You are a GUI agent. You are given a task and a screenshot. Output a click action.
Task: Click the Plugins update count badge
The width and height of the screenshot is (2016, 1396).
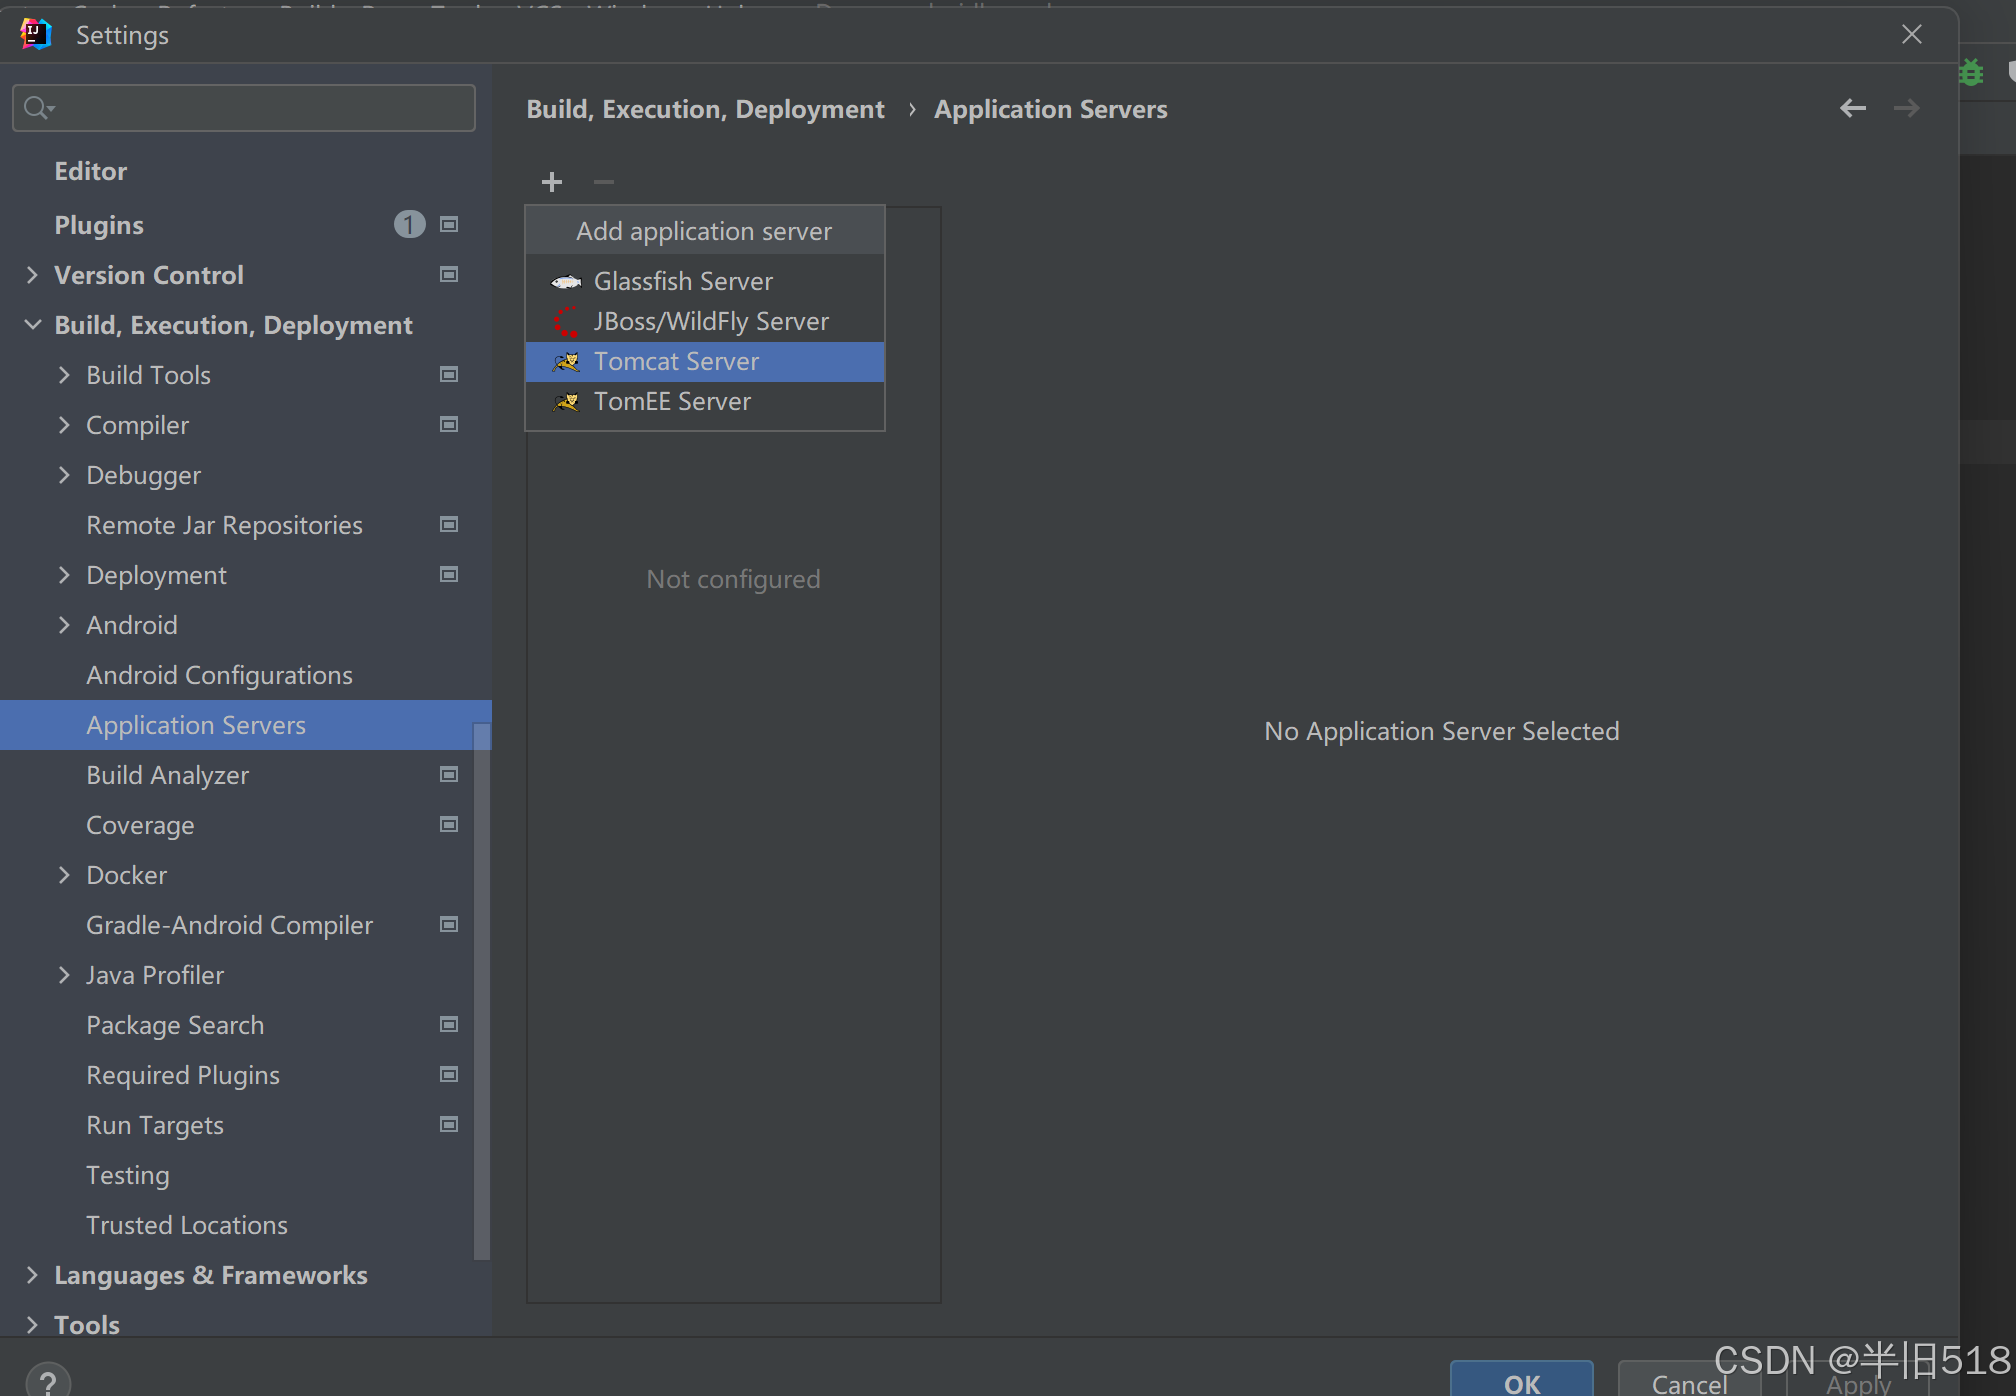(409, 224)
